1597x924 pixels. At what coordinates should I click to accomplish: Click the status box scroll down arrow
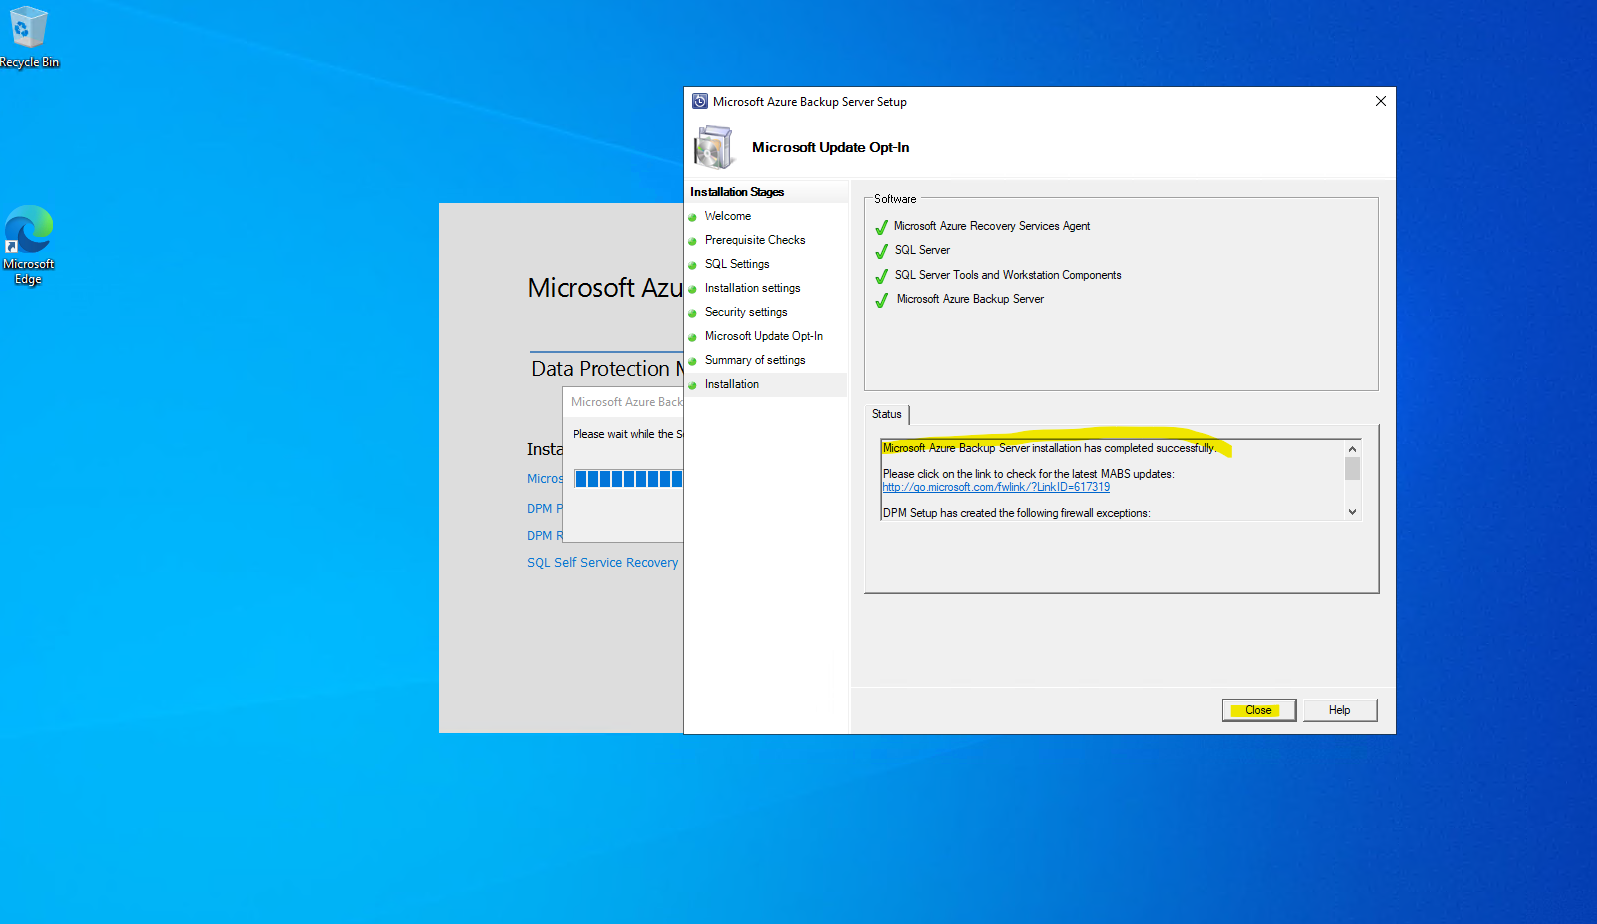pyautogui.click(x=1352, y=512)
